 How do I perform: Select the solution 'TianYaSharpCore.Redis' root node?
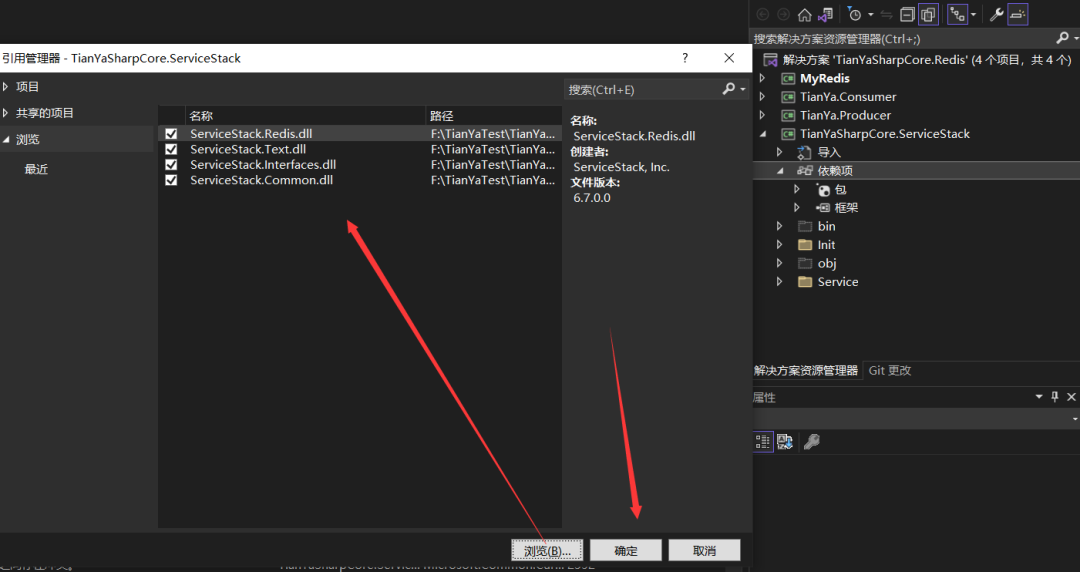point(927,60)
